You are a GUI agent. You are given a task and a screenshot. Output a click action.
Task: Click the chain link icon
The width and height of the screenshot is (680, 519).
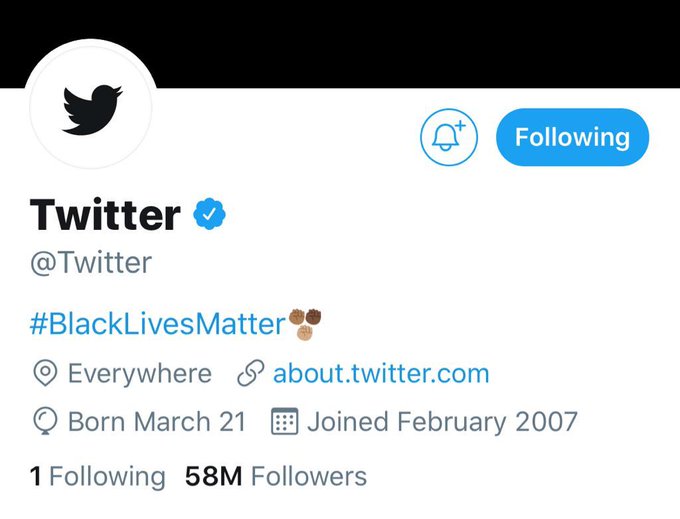[x=251, y=373]
